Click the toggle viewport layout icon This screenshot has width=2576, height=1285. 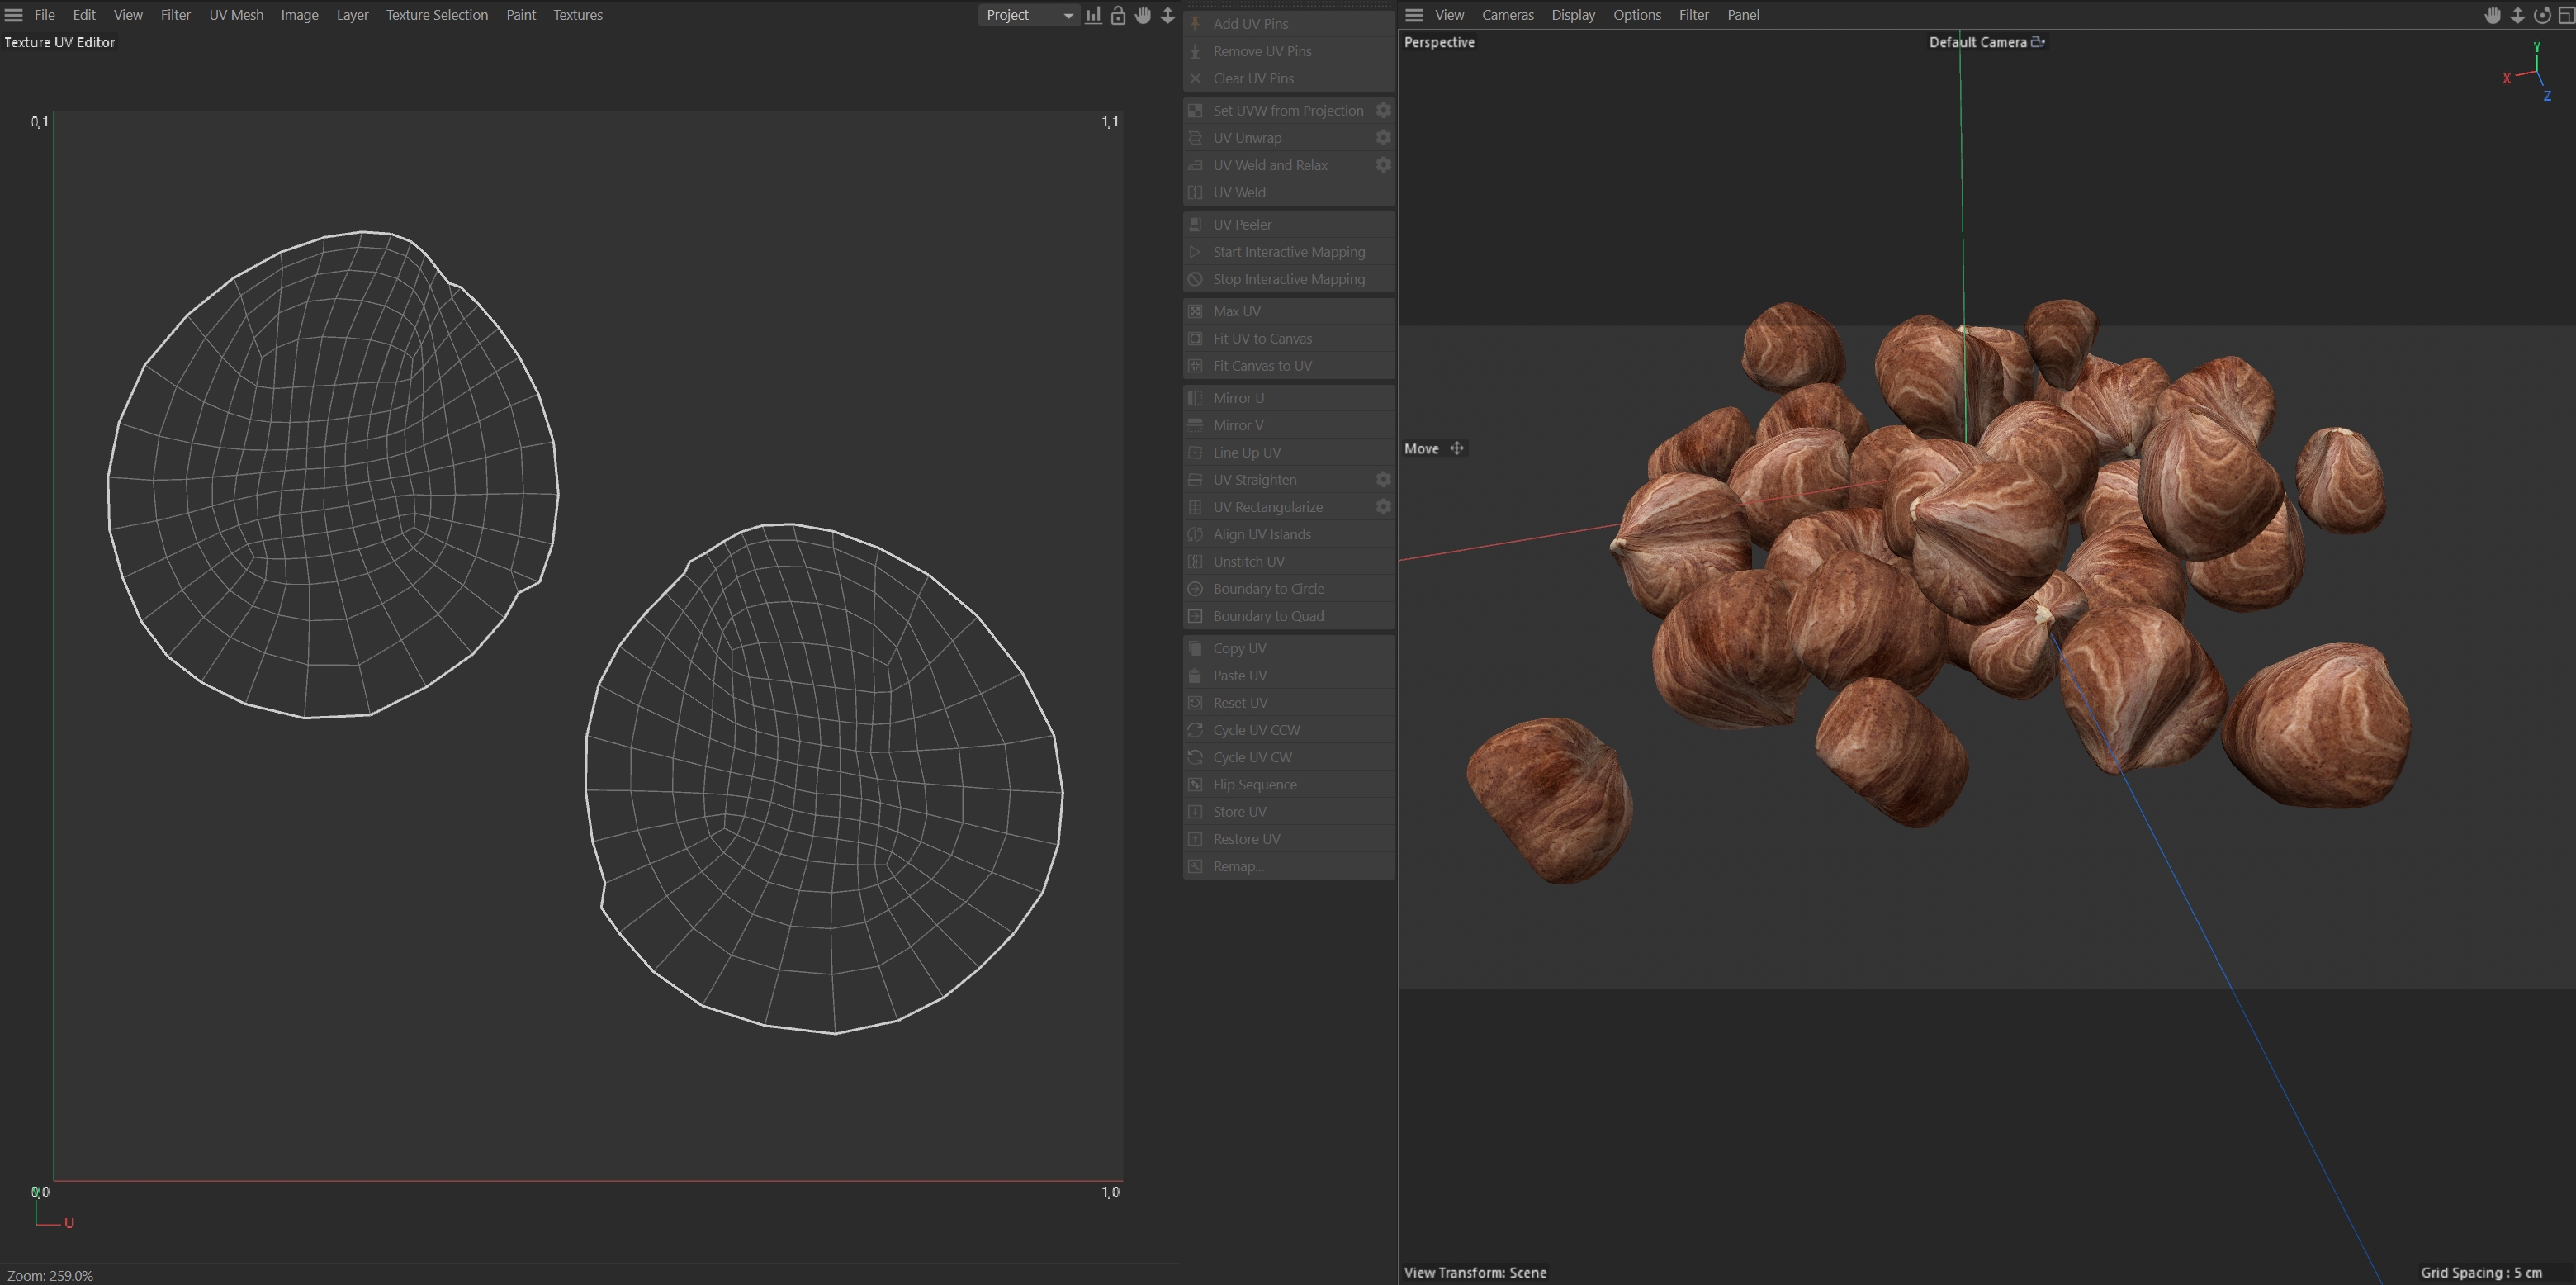click(x=2565, y=15)
